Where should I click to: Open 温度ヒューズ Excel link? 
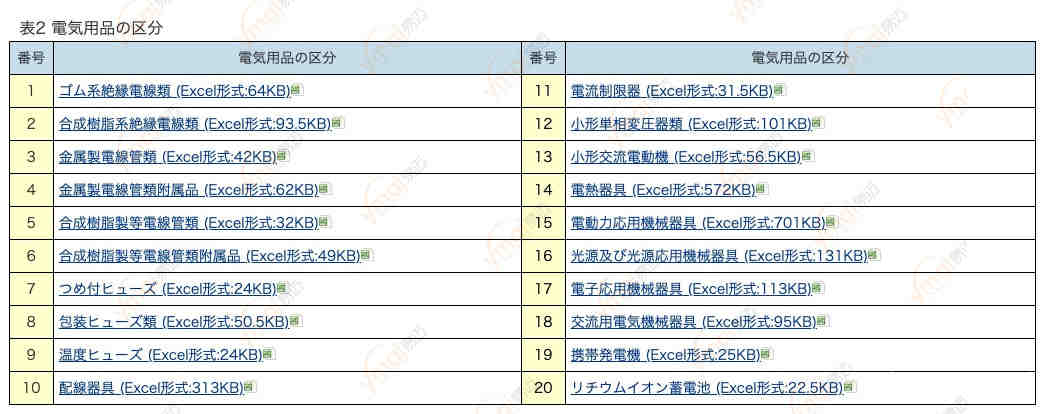click(160, 354)
